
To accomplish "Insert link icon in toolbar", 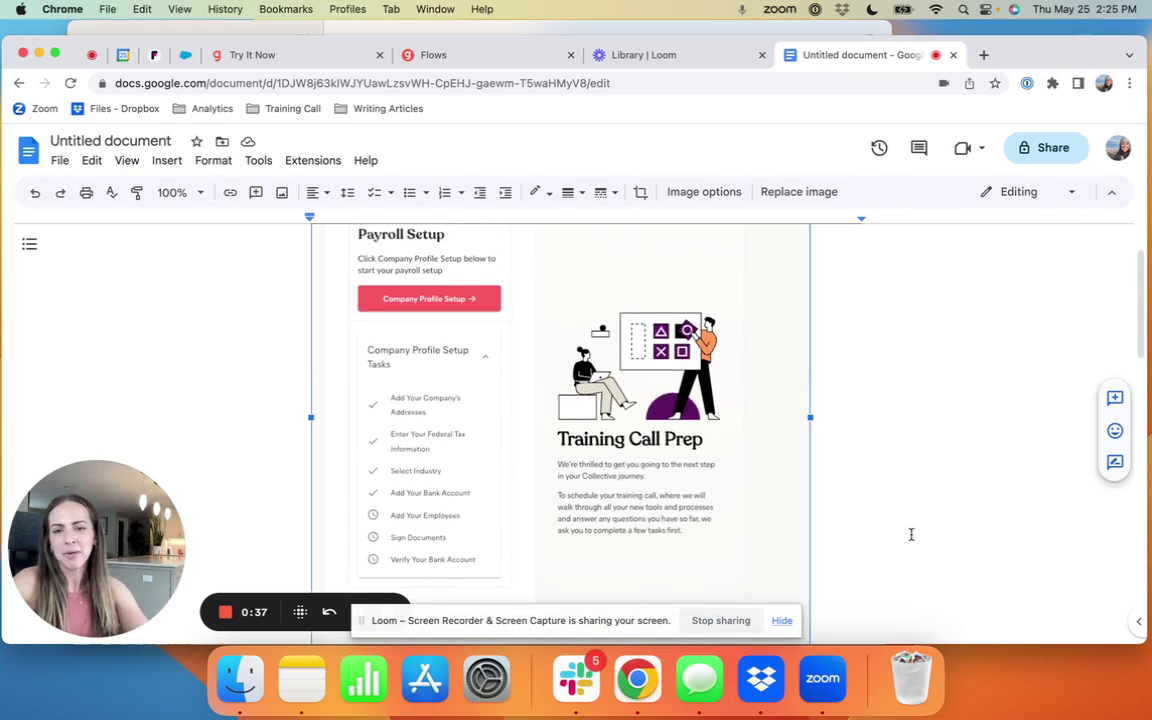I will (x=230, y=192).
